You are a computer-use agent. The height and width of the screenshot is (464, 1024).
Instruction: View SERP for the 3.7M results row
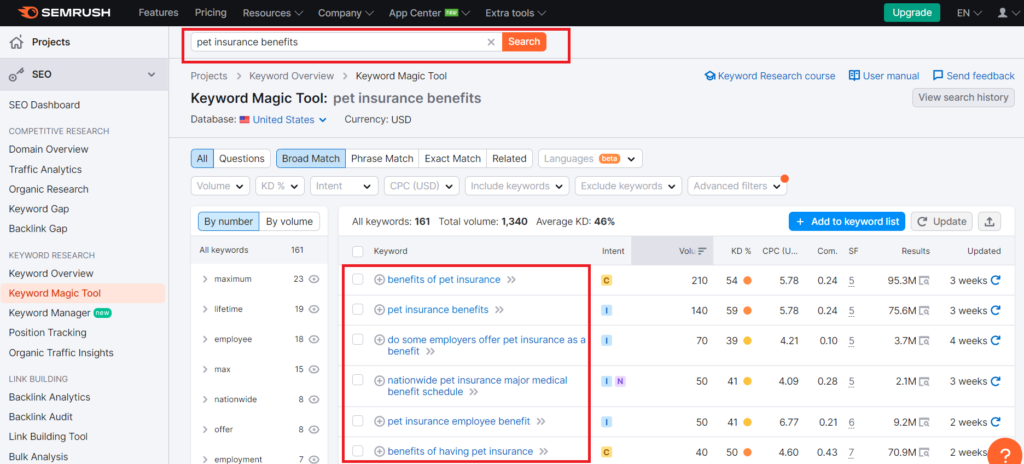tap(924, 340)
